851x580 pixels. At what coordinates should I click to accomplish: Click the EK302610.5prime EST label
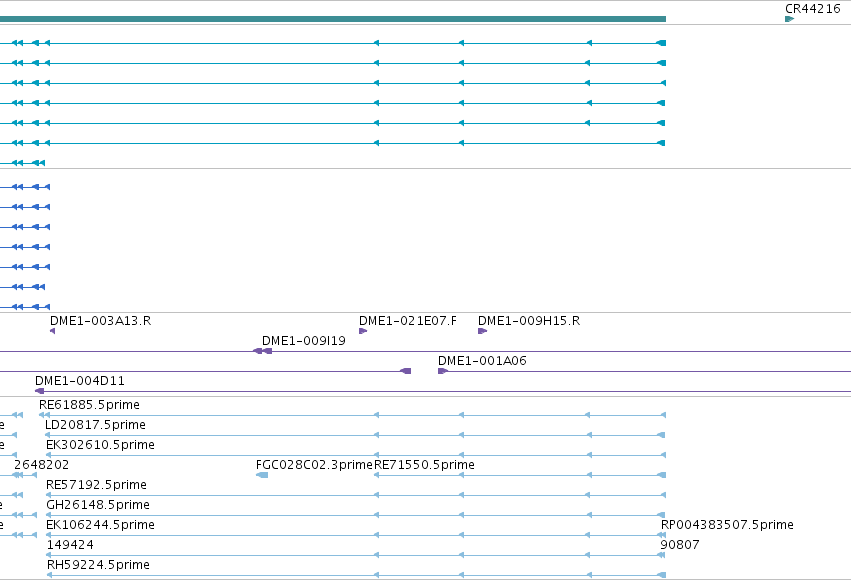click(100, 445)
